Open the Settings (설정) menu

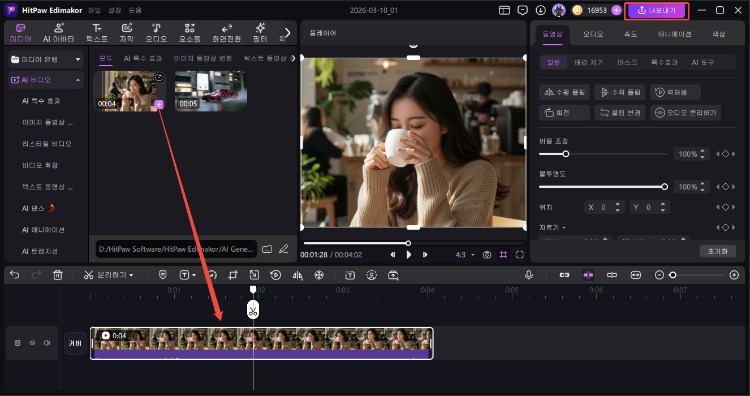click(114, 10)
